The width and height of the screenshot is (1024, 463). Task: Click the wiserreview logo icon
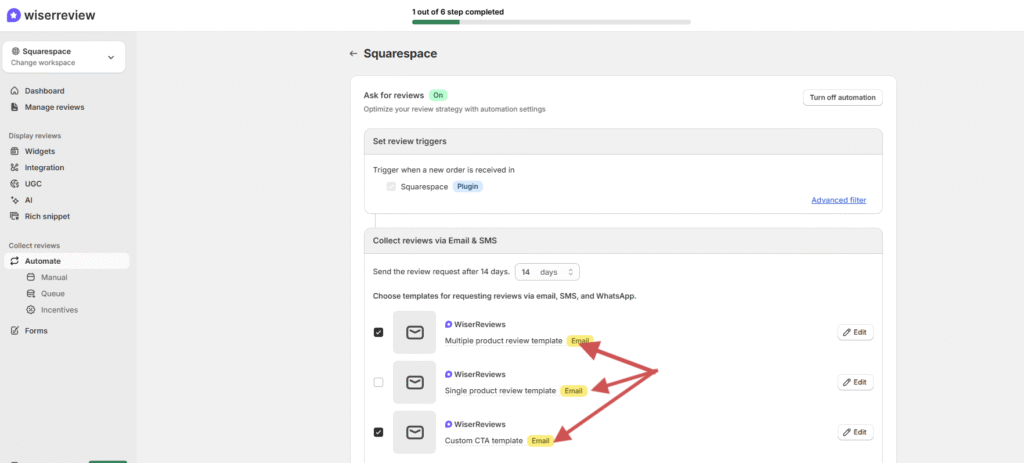(13, 15)
